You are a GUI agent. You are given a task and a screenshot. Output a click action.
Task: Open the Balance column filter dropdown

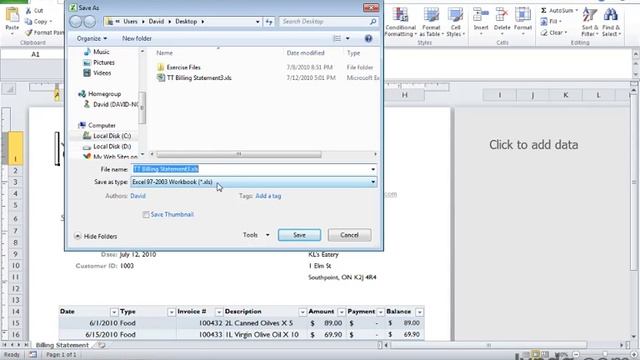tap(420, 312)
